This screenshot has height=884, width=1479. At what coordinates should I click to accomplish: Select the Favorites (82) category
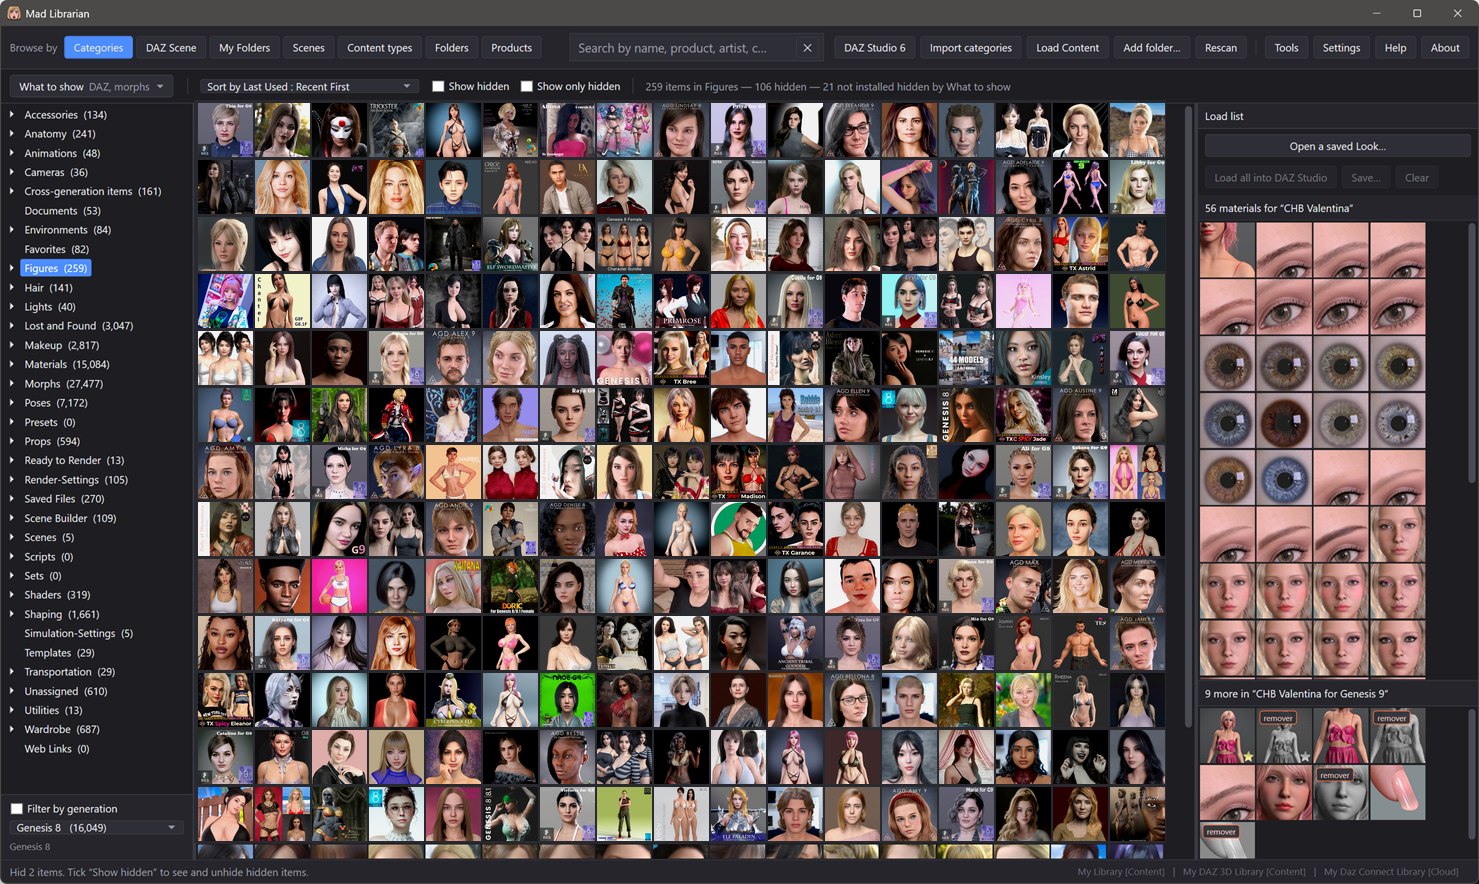[x=56, y=249]
